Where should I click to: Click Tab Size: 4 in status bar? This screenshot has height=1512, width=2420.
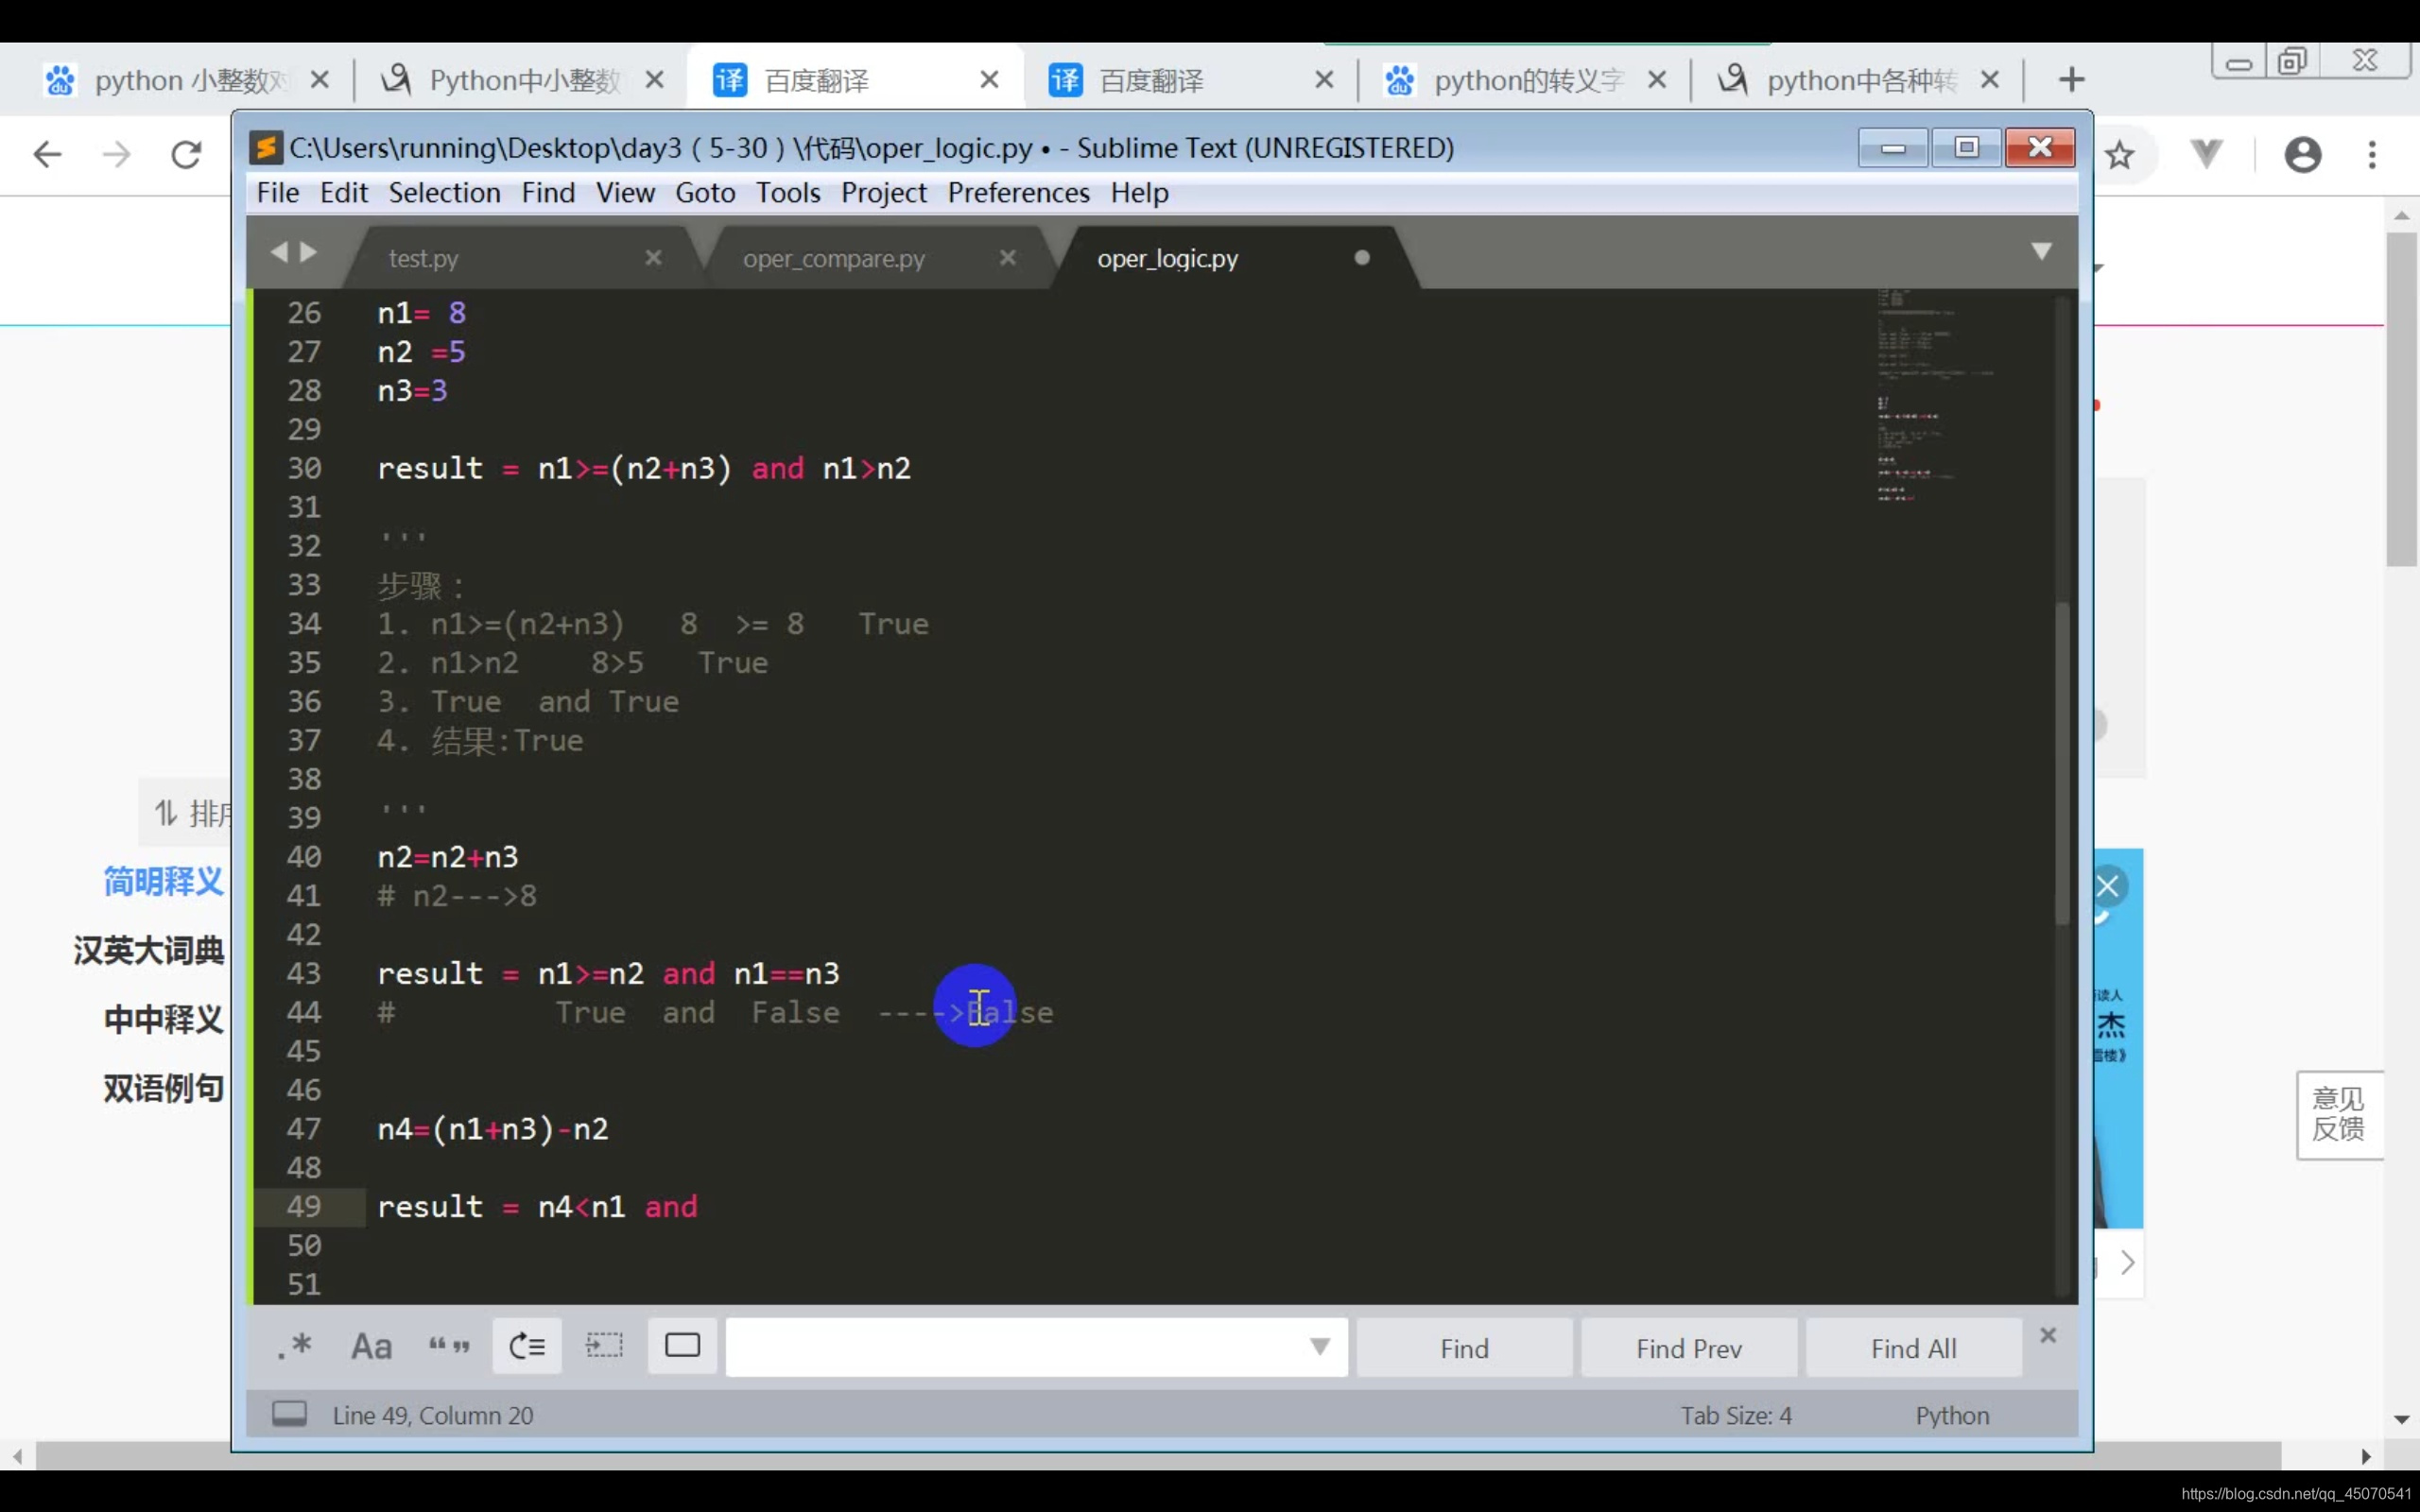point(1735,1415)
